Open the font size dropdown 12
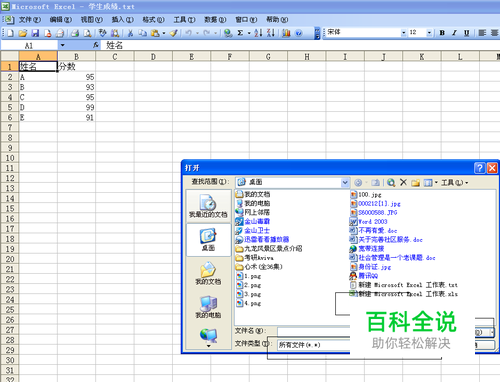The height and width of the screenshot is (382, 500). pos(429,33)
